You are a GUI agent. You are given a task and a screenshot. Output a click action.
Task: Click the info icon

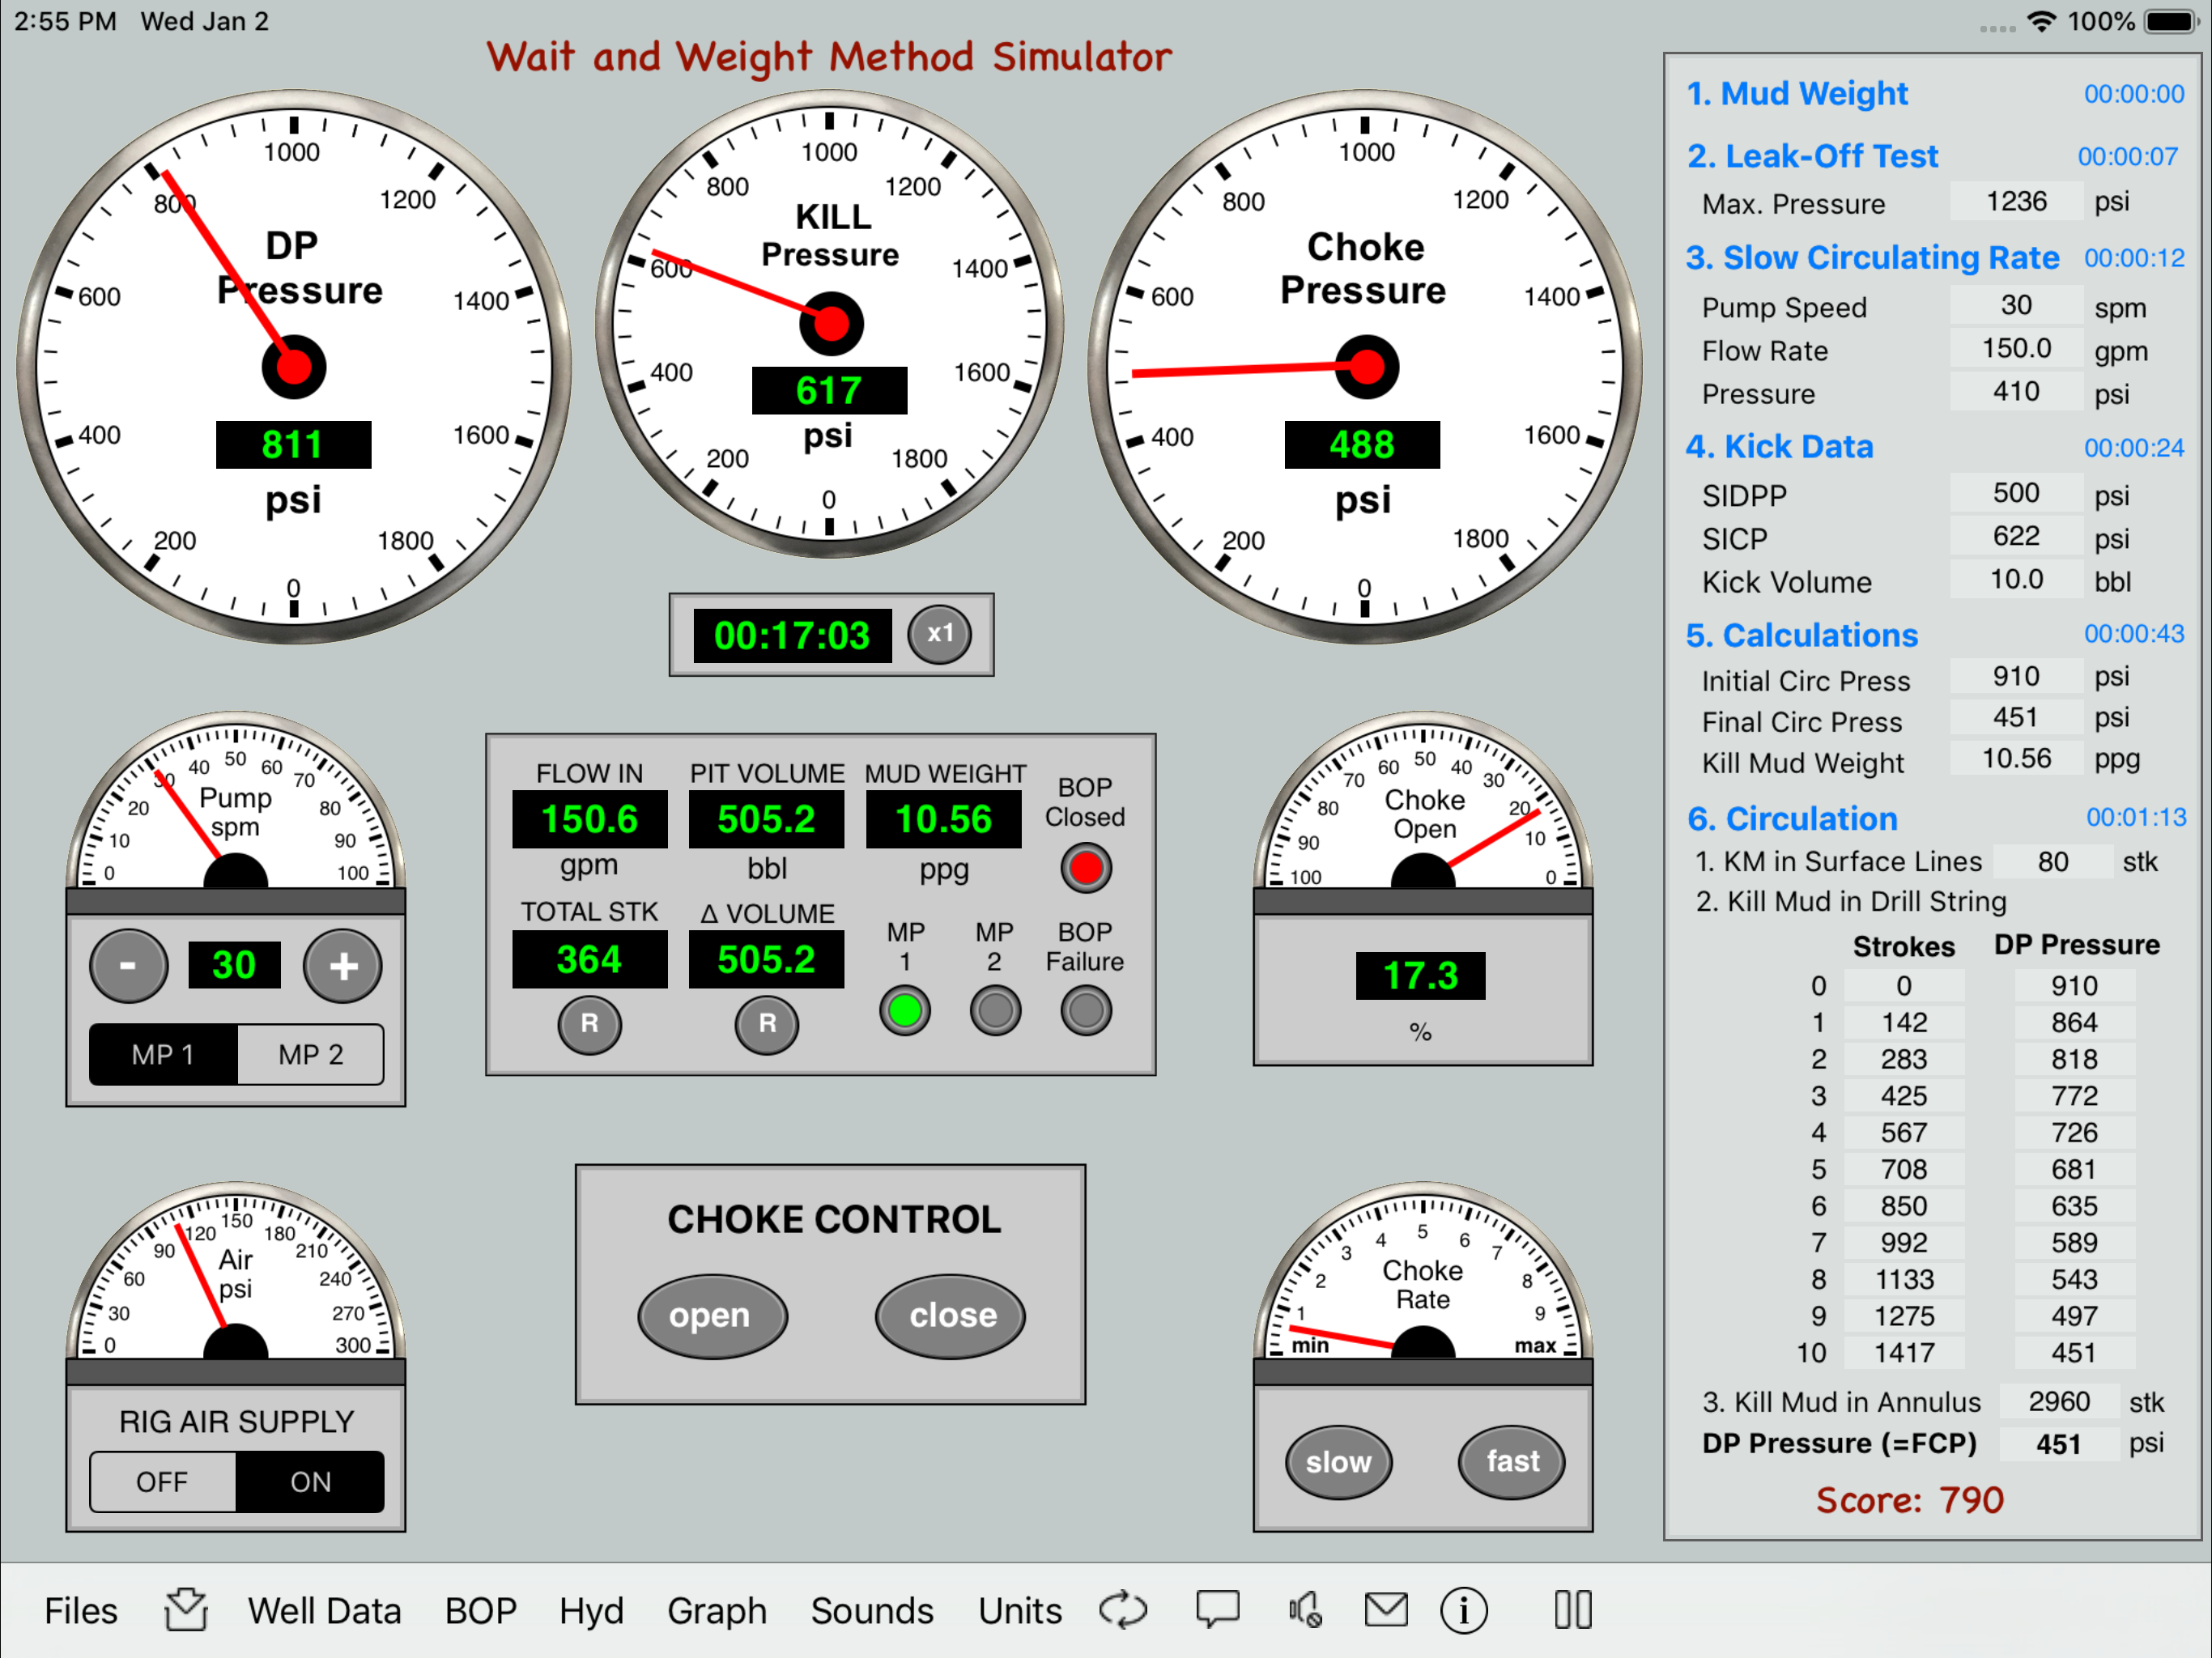(x=1464, y=1610)
